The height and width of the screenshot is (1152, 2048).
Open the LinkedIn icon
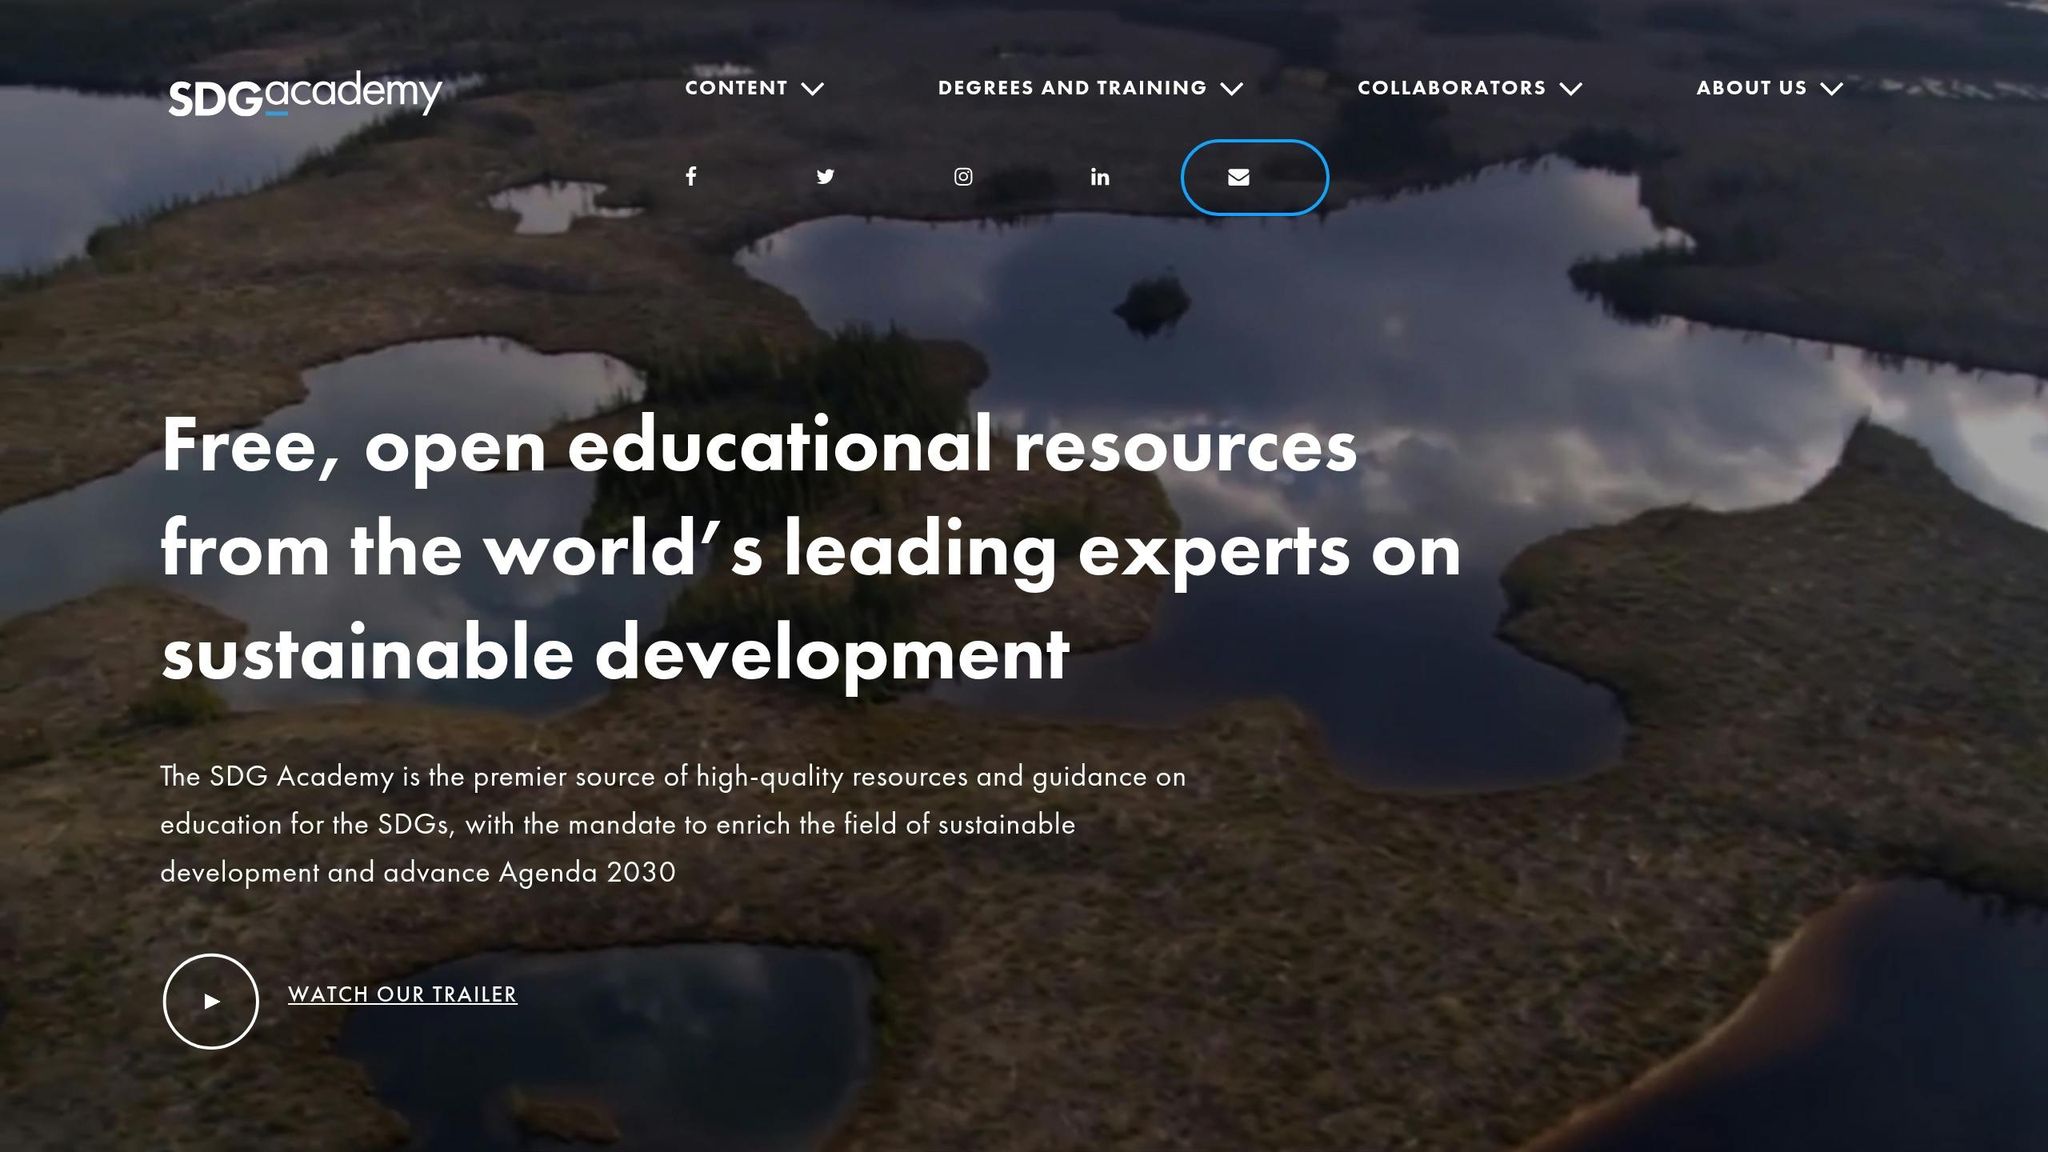tap(1100, 177)
